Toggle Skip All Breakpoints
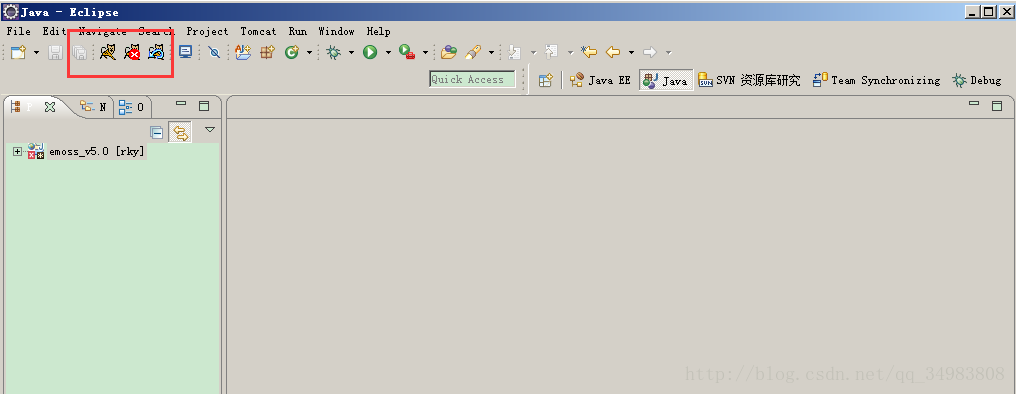This screenshot has height=394, width=1016. tap(214, 52)
